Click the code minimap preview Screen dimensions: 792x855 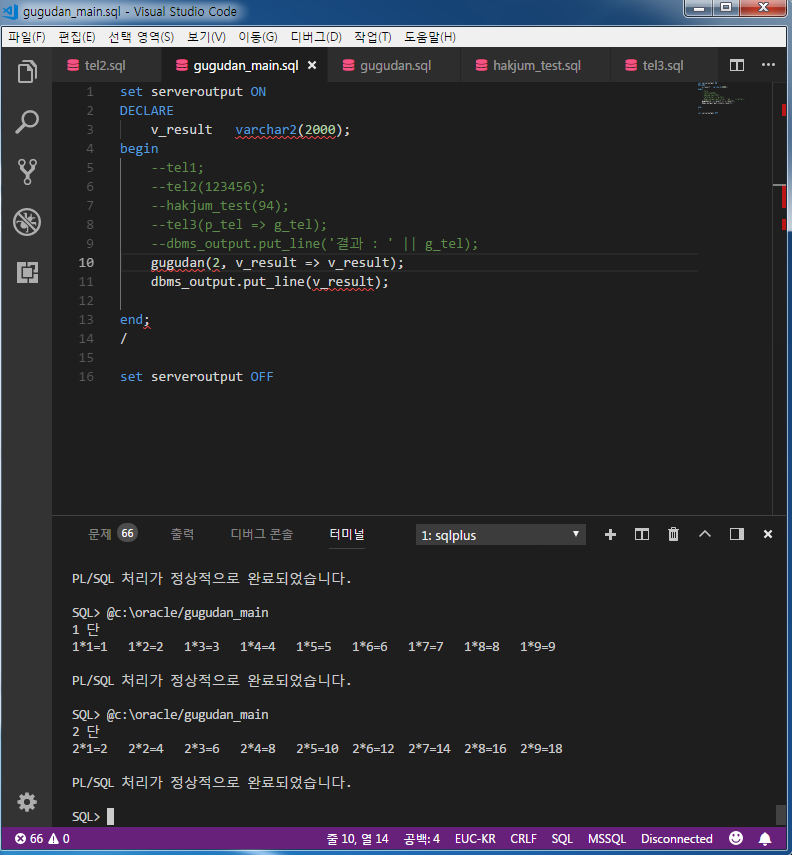[720, 98]
